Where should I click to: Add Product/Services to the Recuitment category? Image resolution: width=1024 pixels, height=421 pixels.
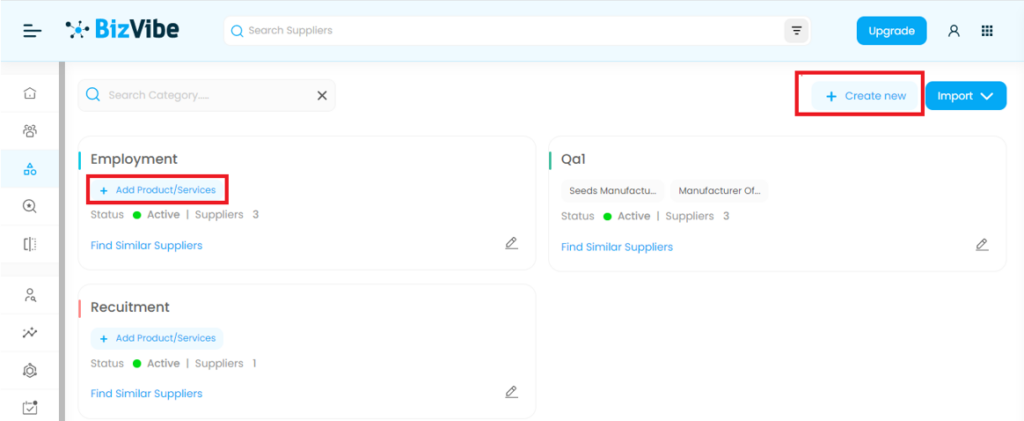tap(157, 338)
